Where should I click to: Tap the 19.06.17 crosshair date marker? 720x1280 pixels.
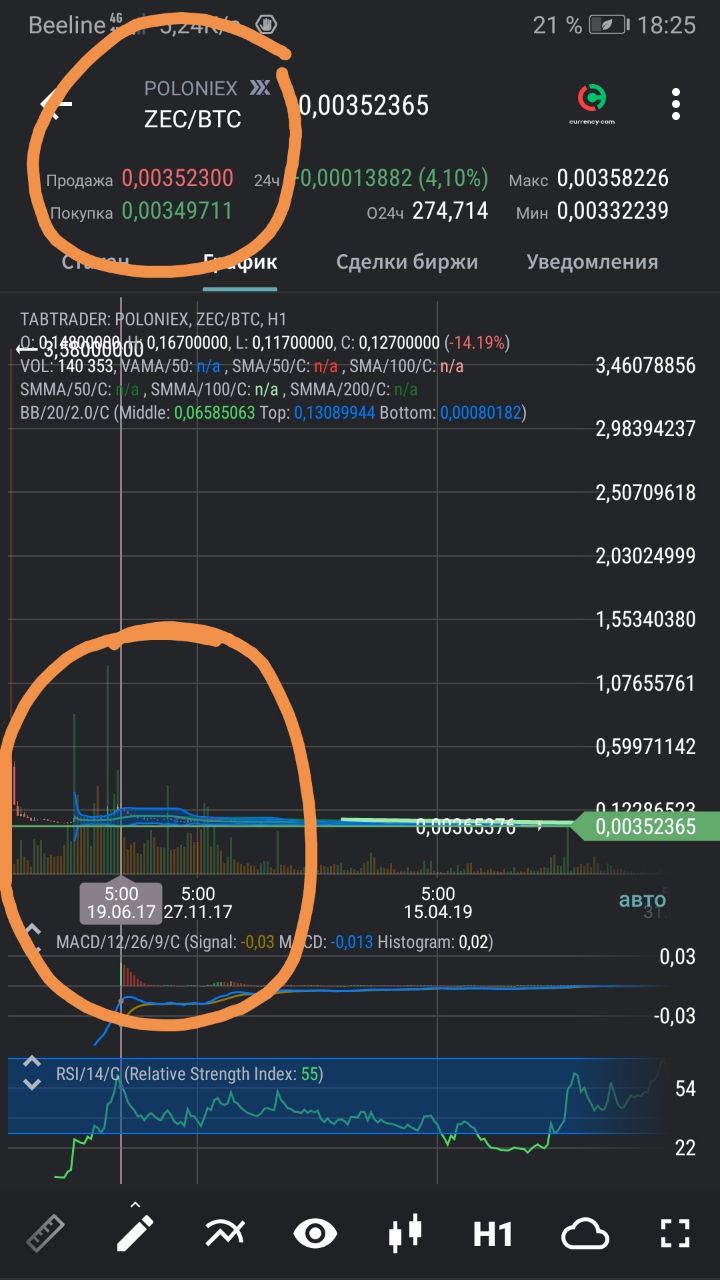[x=121, y=902]
